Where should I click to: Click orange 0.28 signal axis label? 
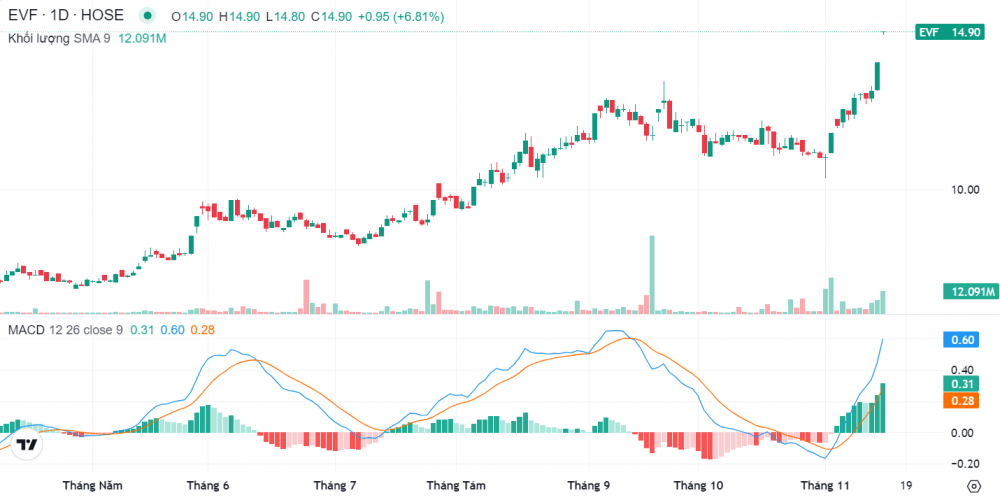(x=962, y=400)
